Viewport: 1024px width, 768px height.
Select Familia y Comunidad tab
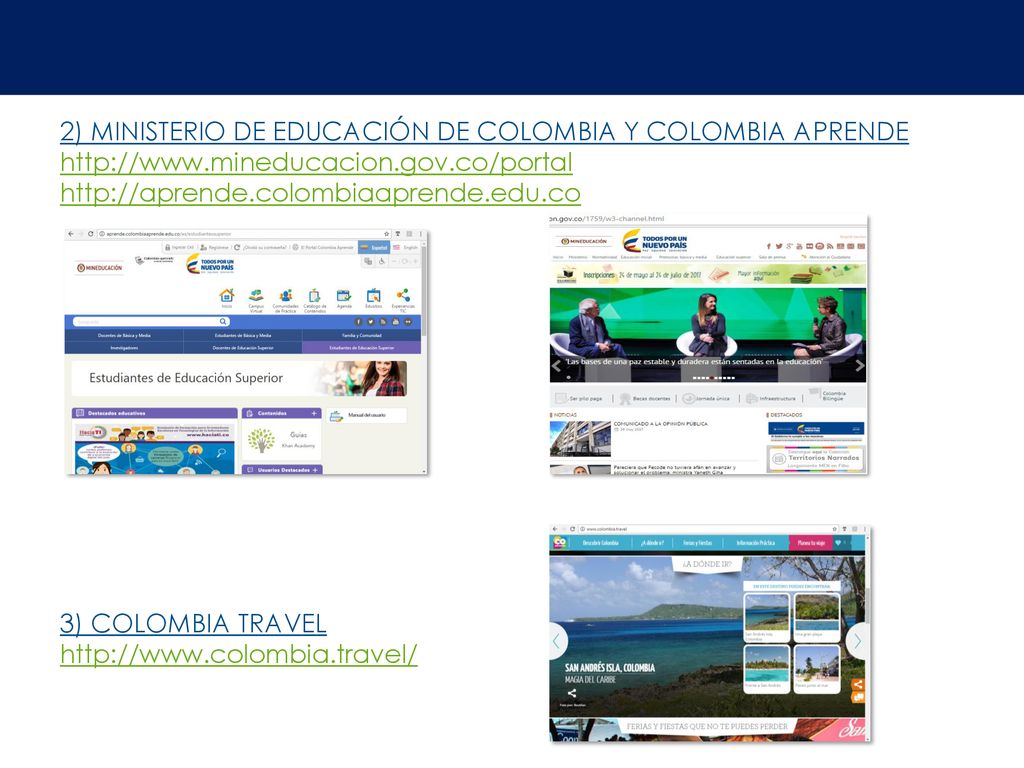(x=361, y=335)
